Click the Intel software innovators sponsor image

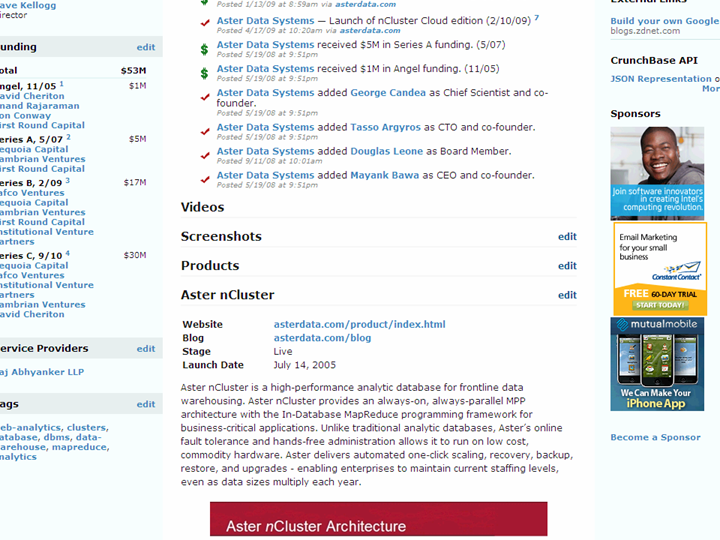click(657, 173)
